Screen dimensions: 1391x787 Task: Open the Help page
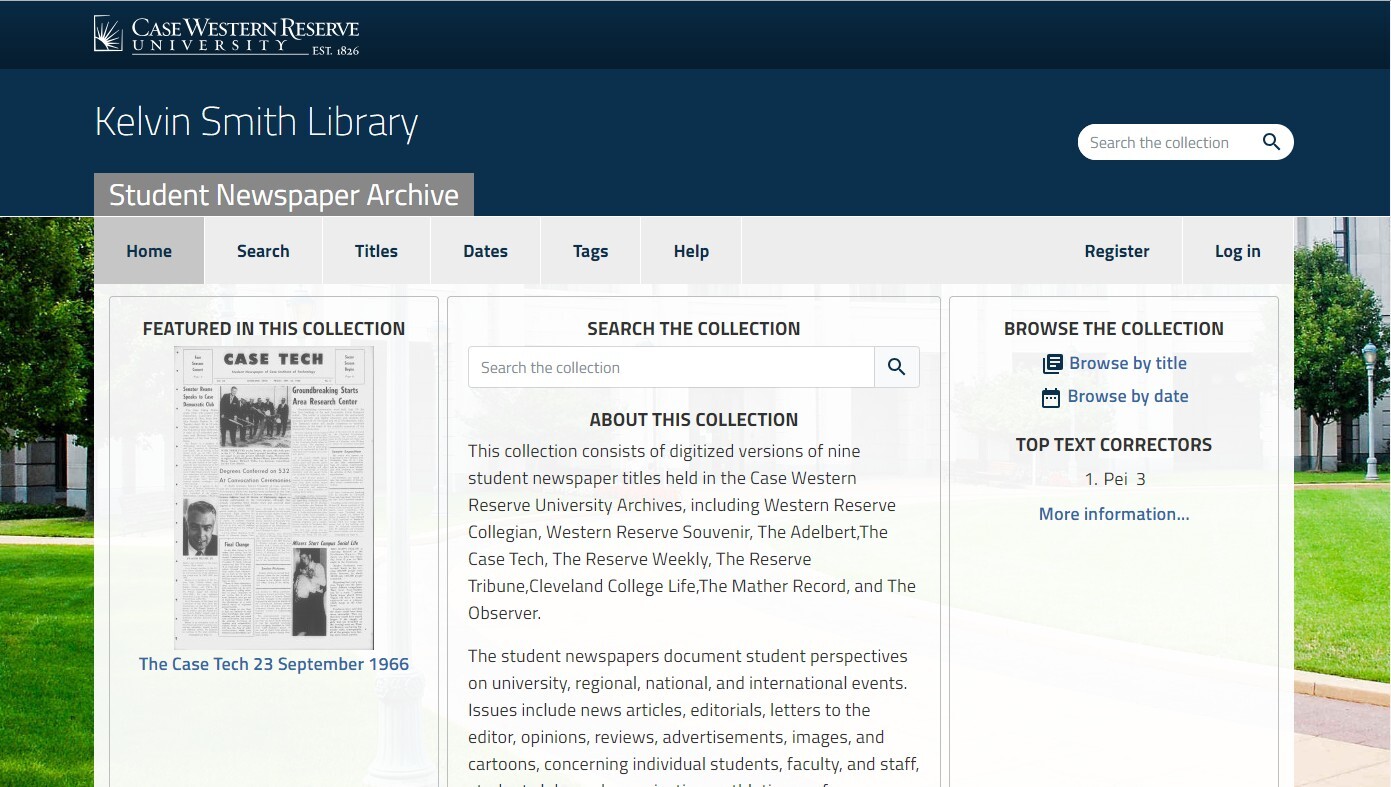tap(690, 251)
